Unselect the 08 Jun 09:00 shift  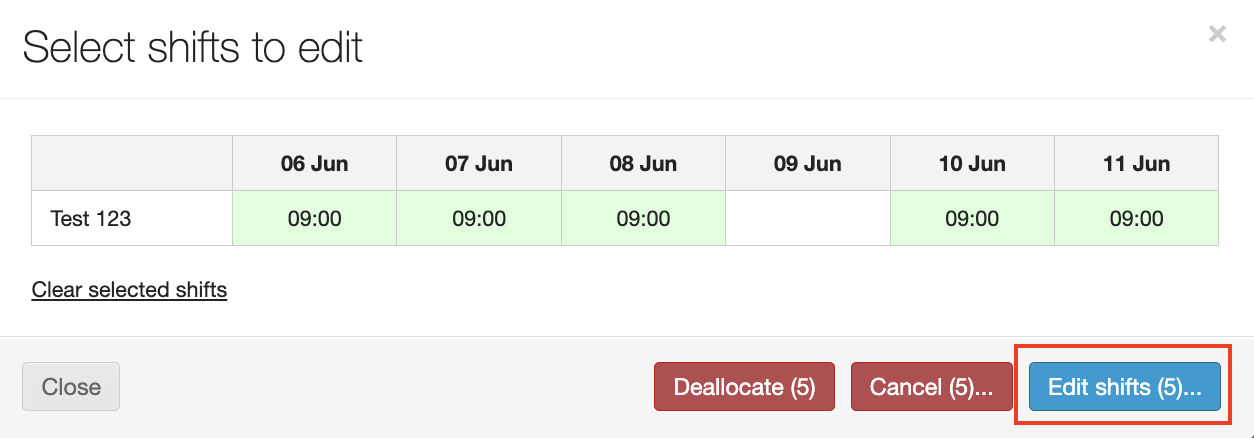pyautogui.click(x=643, y=218)
